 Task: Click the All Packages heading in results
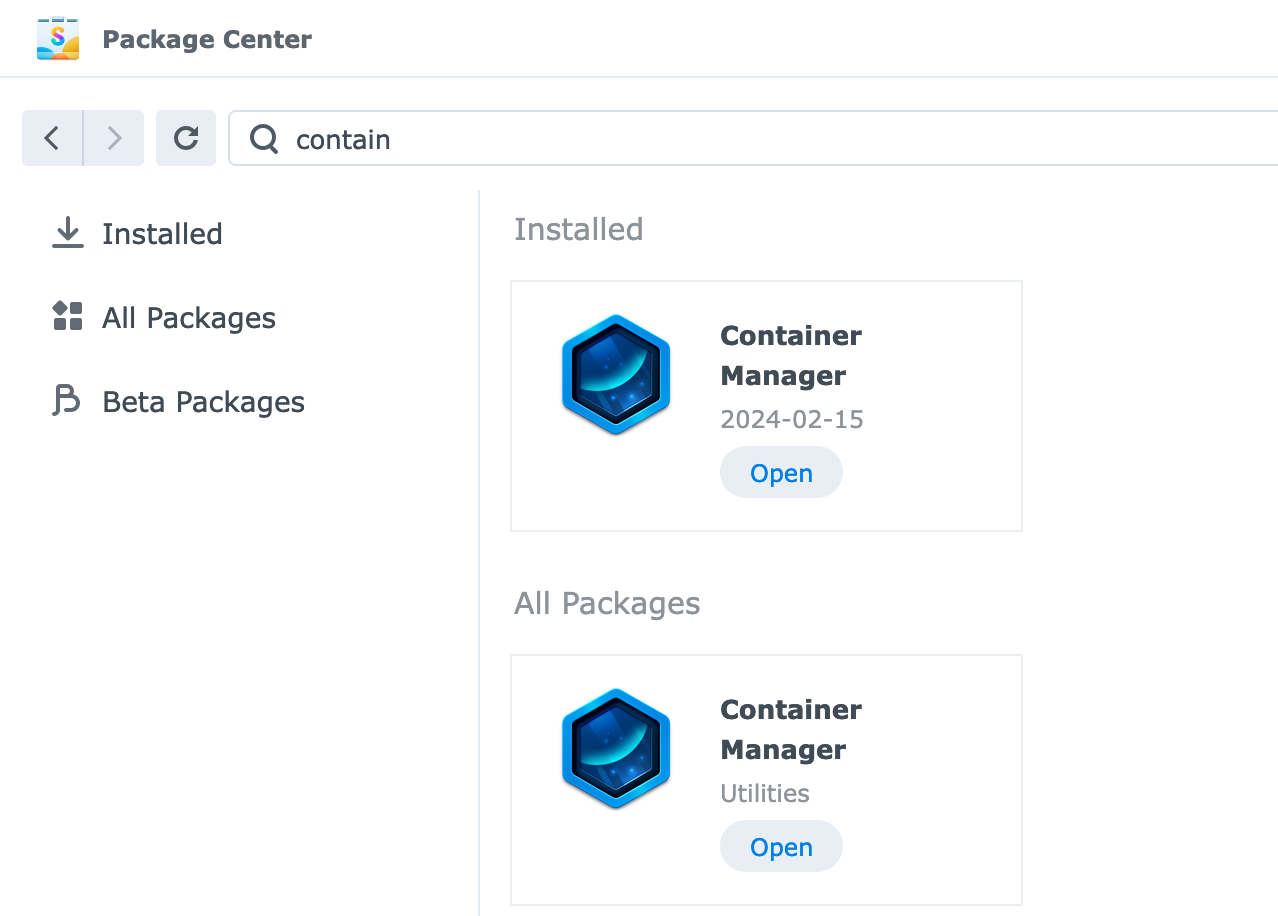point(607,603)
